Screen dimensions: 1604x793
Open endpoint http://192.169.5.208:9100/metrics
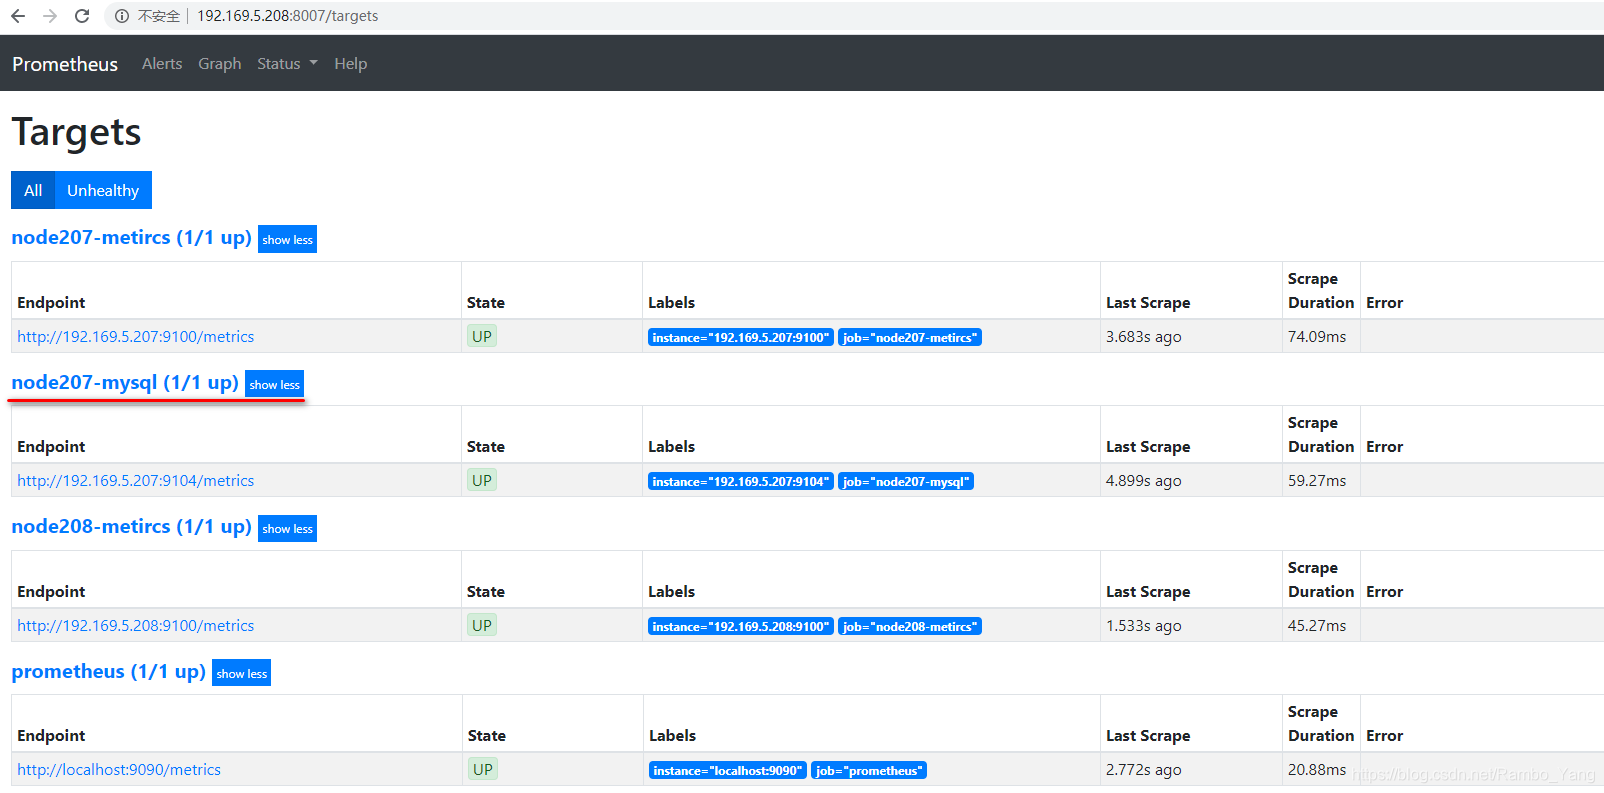[135, 626]
